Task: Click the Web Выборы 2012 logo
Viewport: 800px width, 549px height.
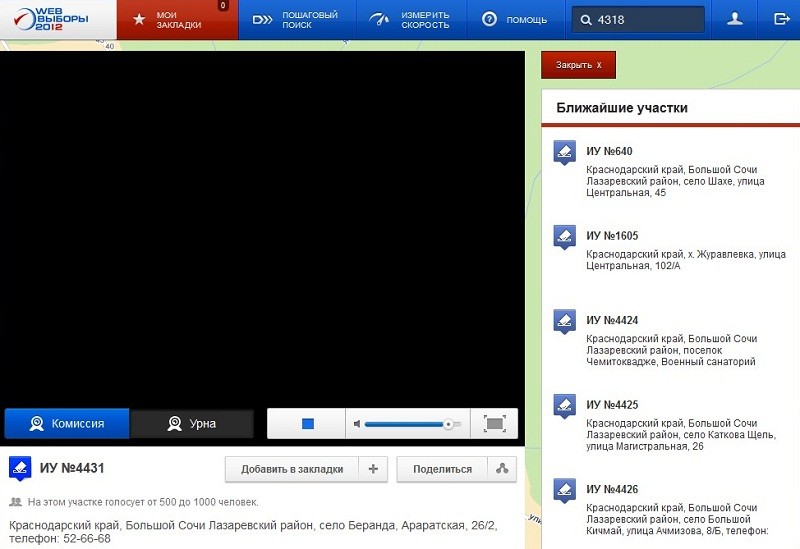Action: tap(58, 19)
